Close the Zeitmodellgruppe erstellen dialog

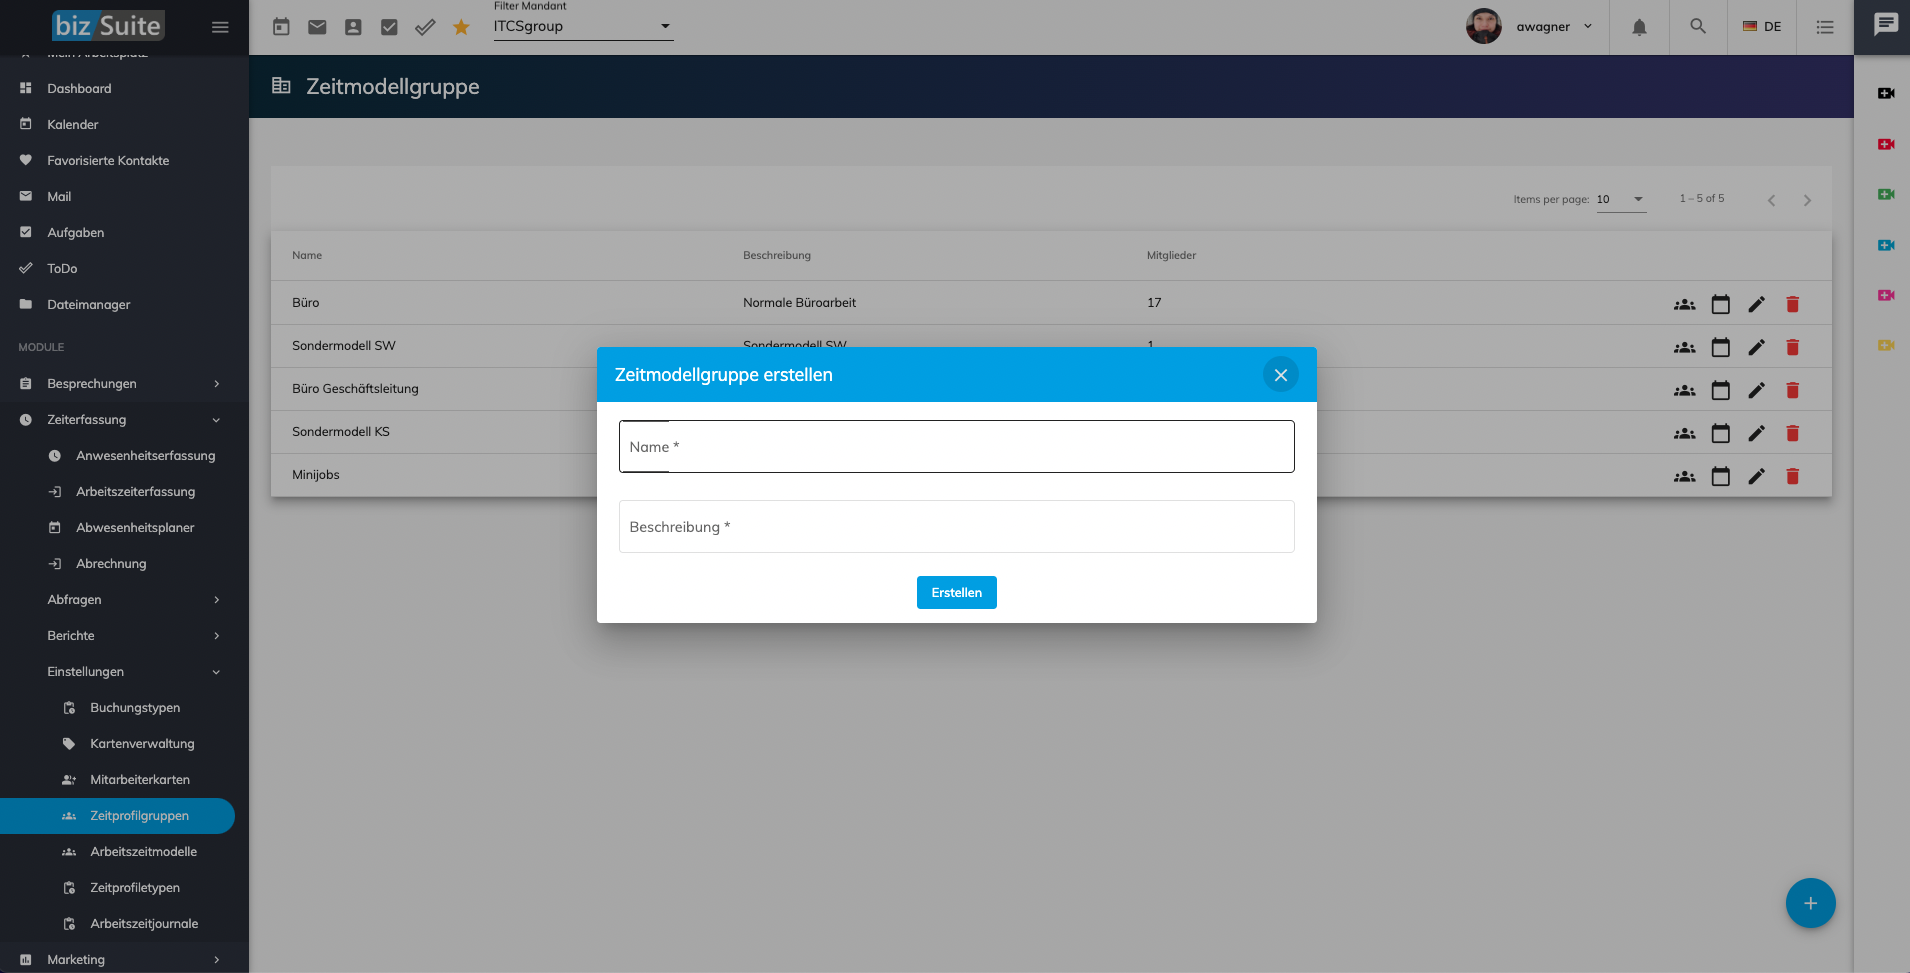pos(1280,375)
